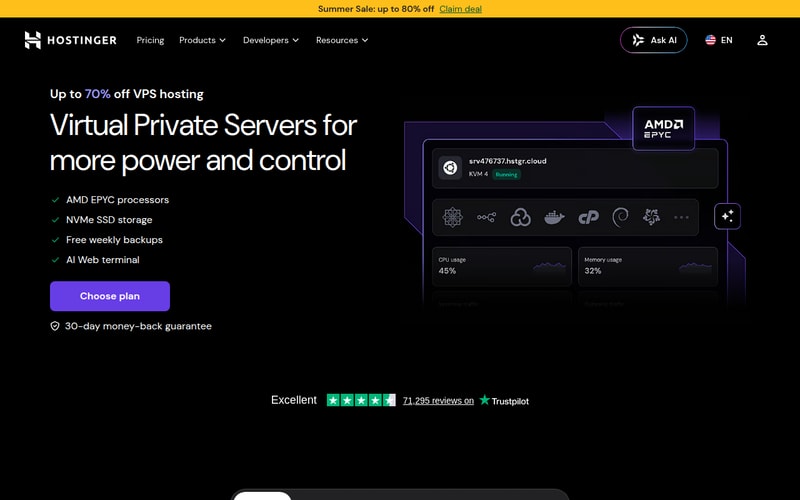Click the NVMe SSD storage feature
Image resolution: width=800 pixels, height=500 pixels.
(109, 220)
